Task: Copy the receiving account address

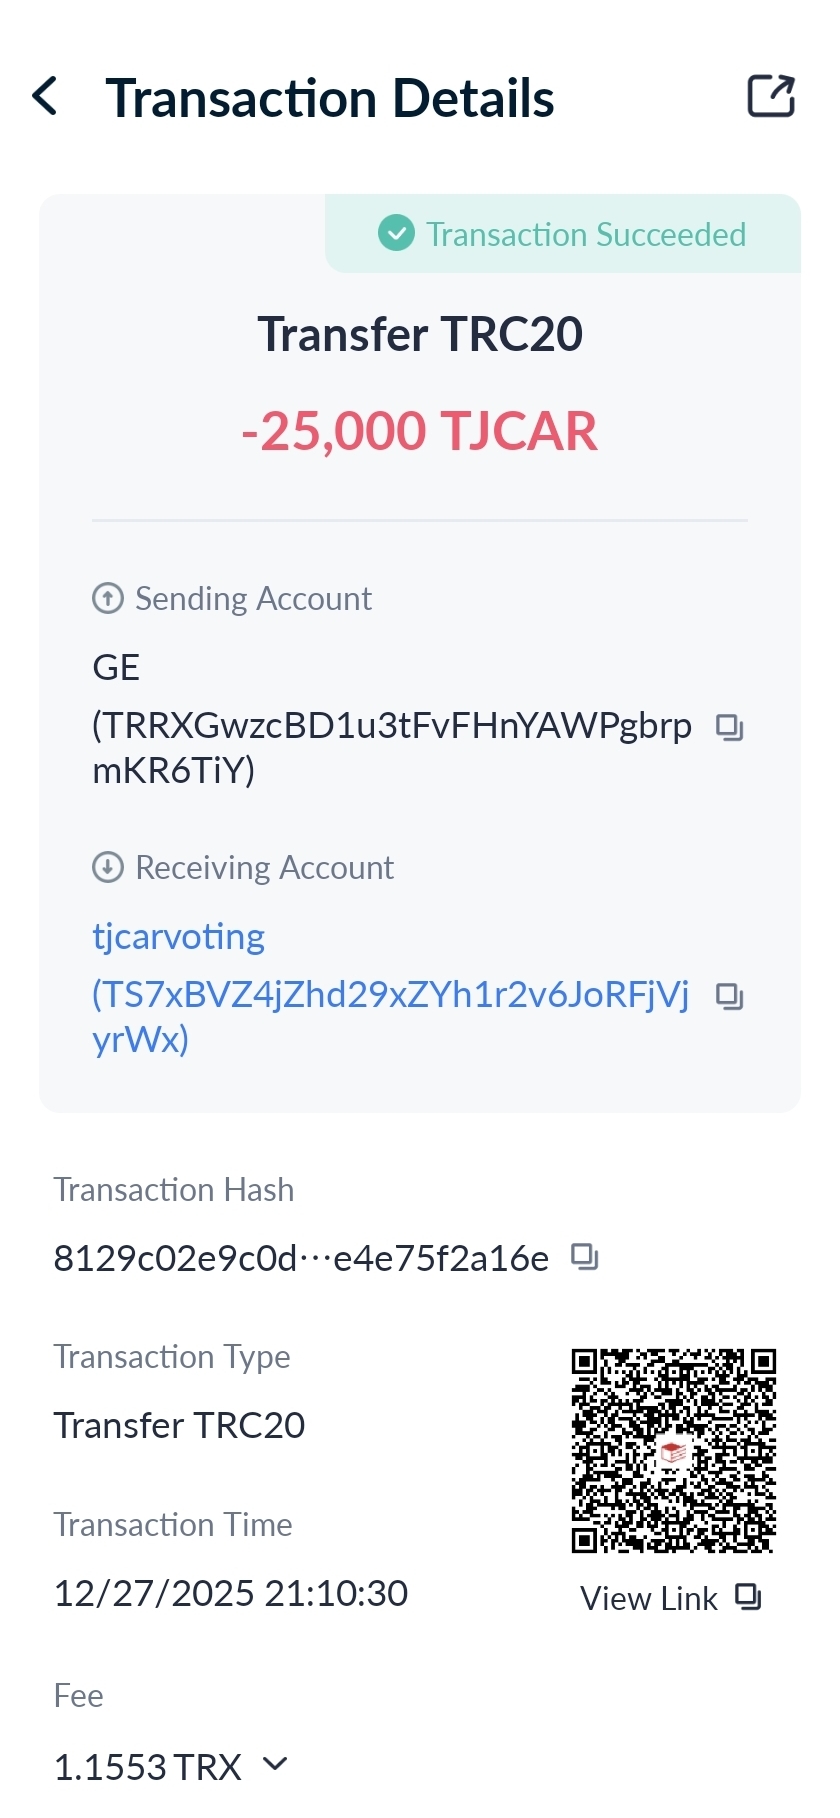Action: (730, 996)
